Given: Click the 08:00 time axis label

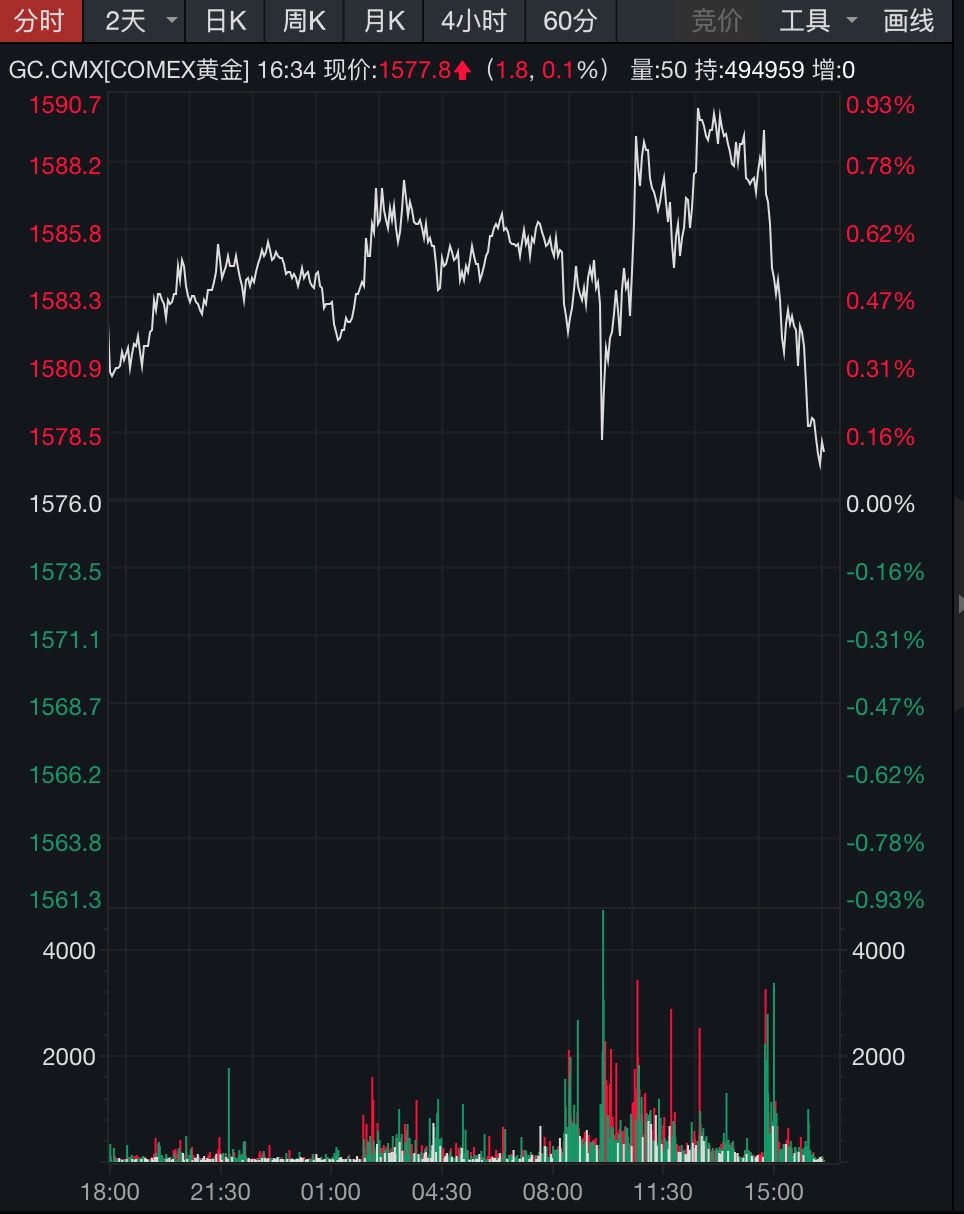Looking at the screenshot, I should point(552,1192).
